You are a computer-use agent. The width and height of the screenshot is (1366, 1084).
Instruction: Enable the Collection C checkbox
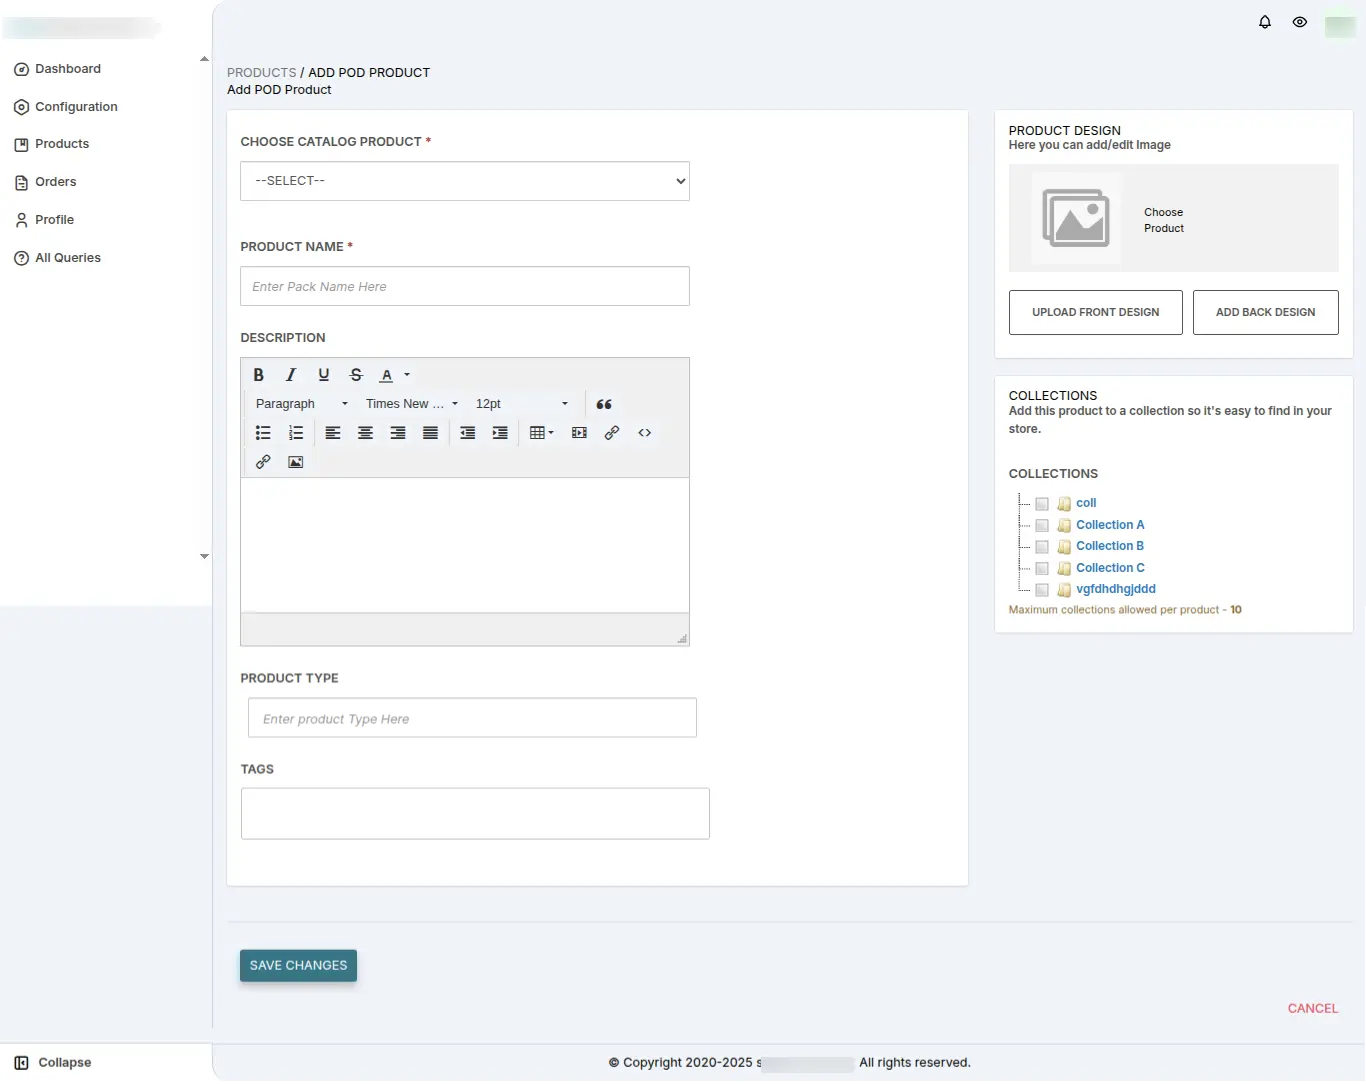tap(1042, 569)
